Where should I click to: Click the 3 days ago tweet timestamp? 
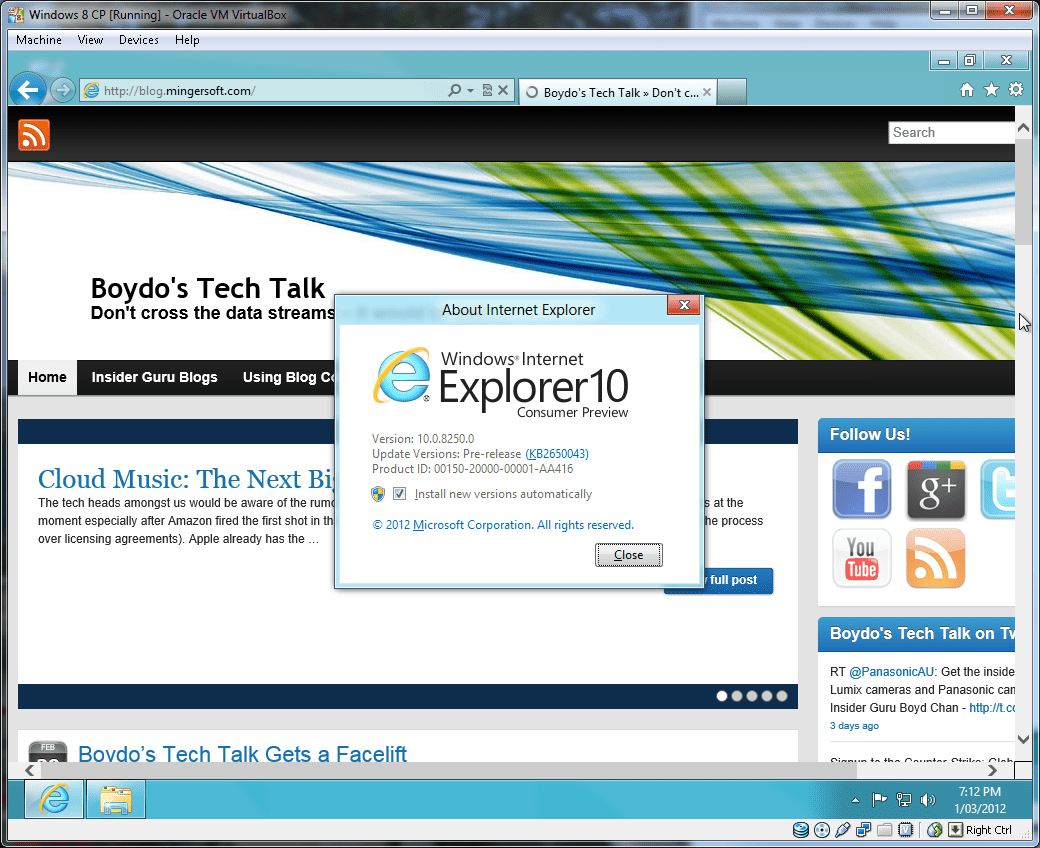(x=854, y=725)
